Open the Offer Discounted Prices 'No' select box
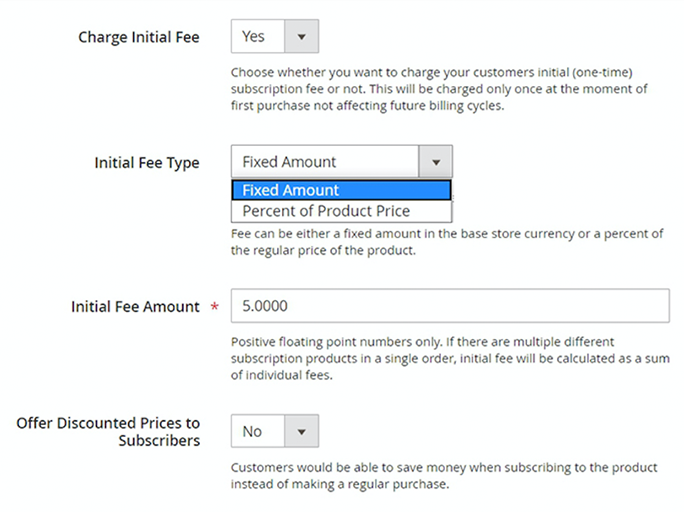This screenshot has width=684, height=512. click(x=275, y=432)
